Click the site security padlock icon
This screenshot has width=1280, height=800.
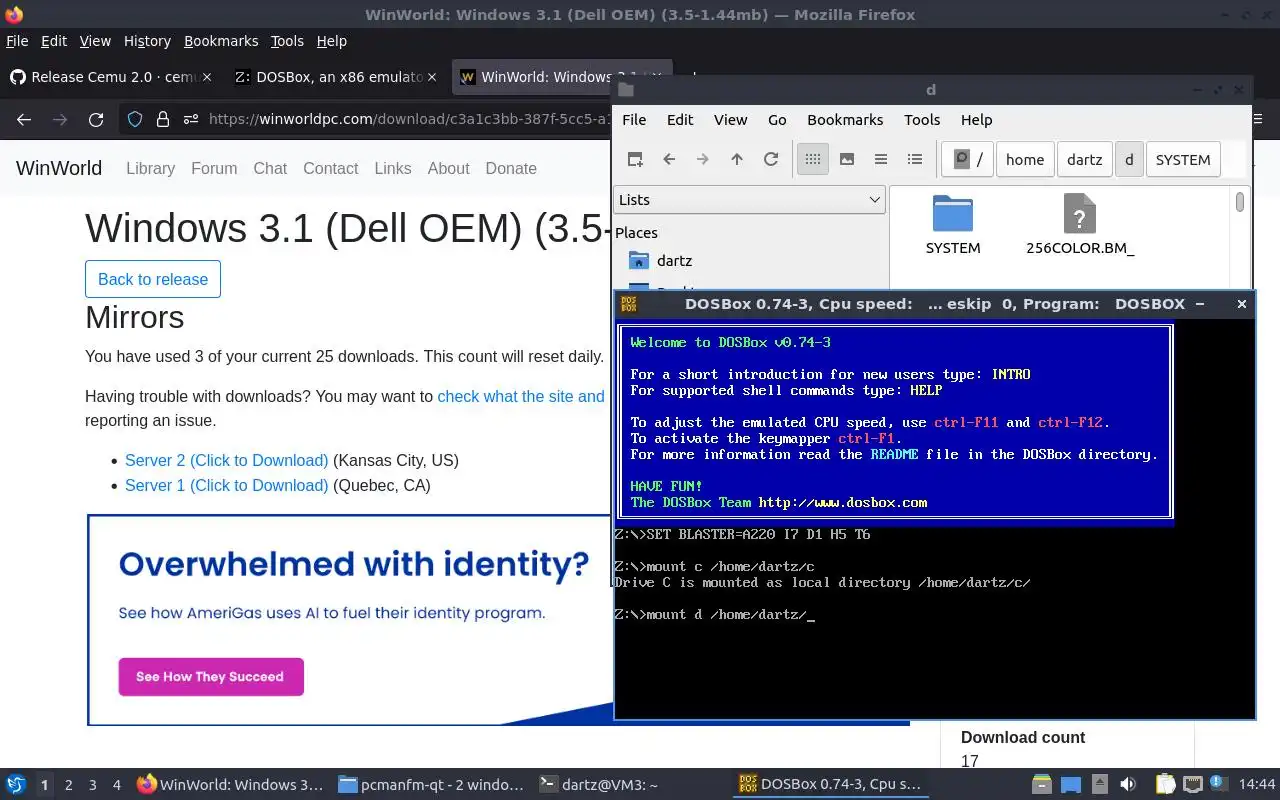(163, 119)
